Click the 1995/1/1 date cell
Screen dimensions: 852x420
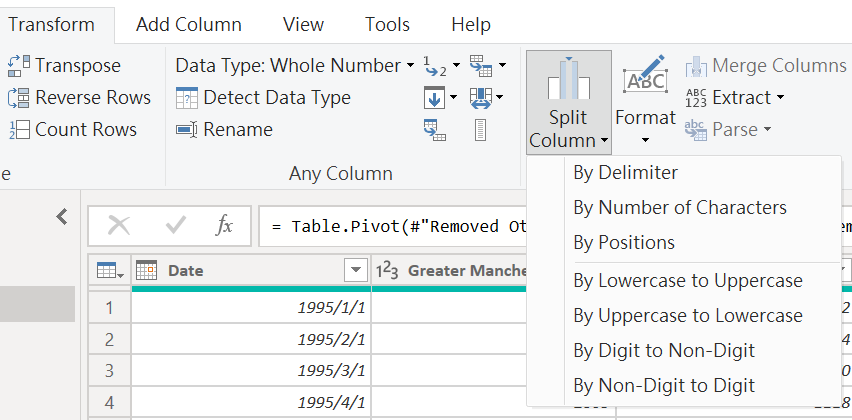[x=251, y=308]
